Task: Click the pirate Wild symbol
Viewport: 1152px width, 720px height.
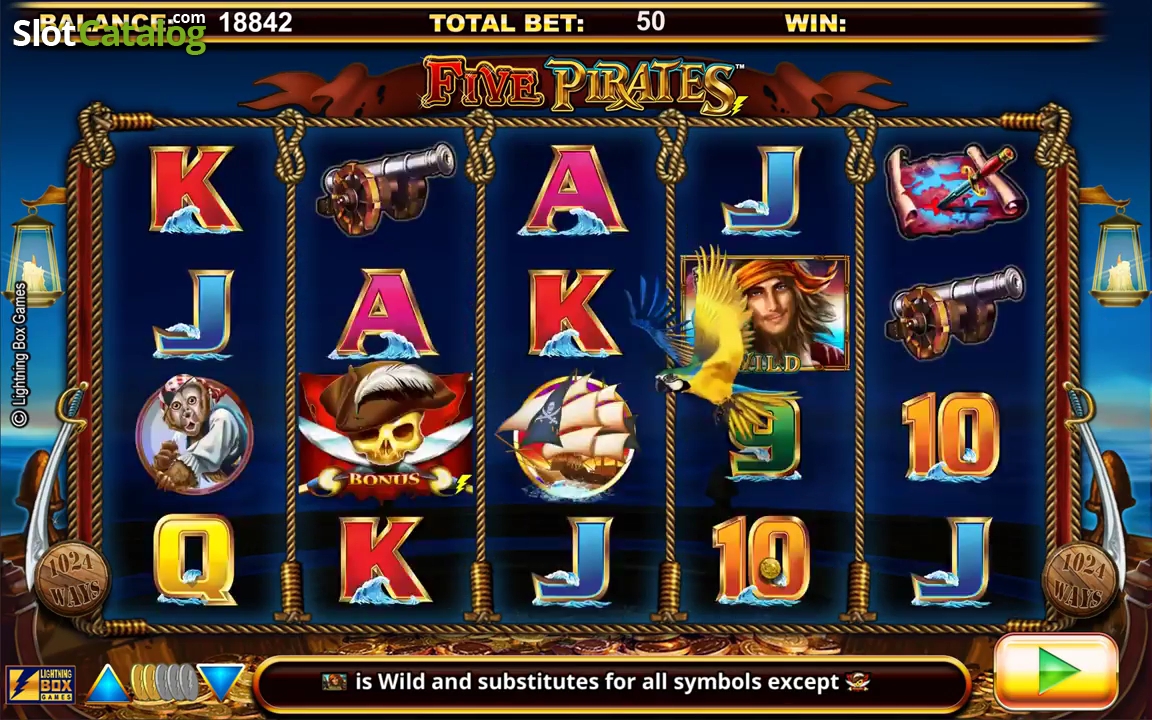Action: (x=766, y=313)
